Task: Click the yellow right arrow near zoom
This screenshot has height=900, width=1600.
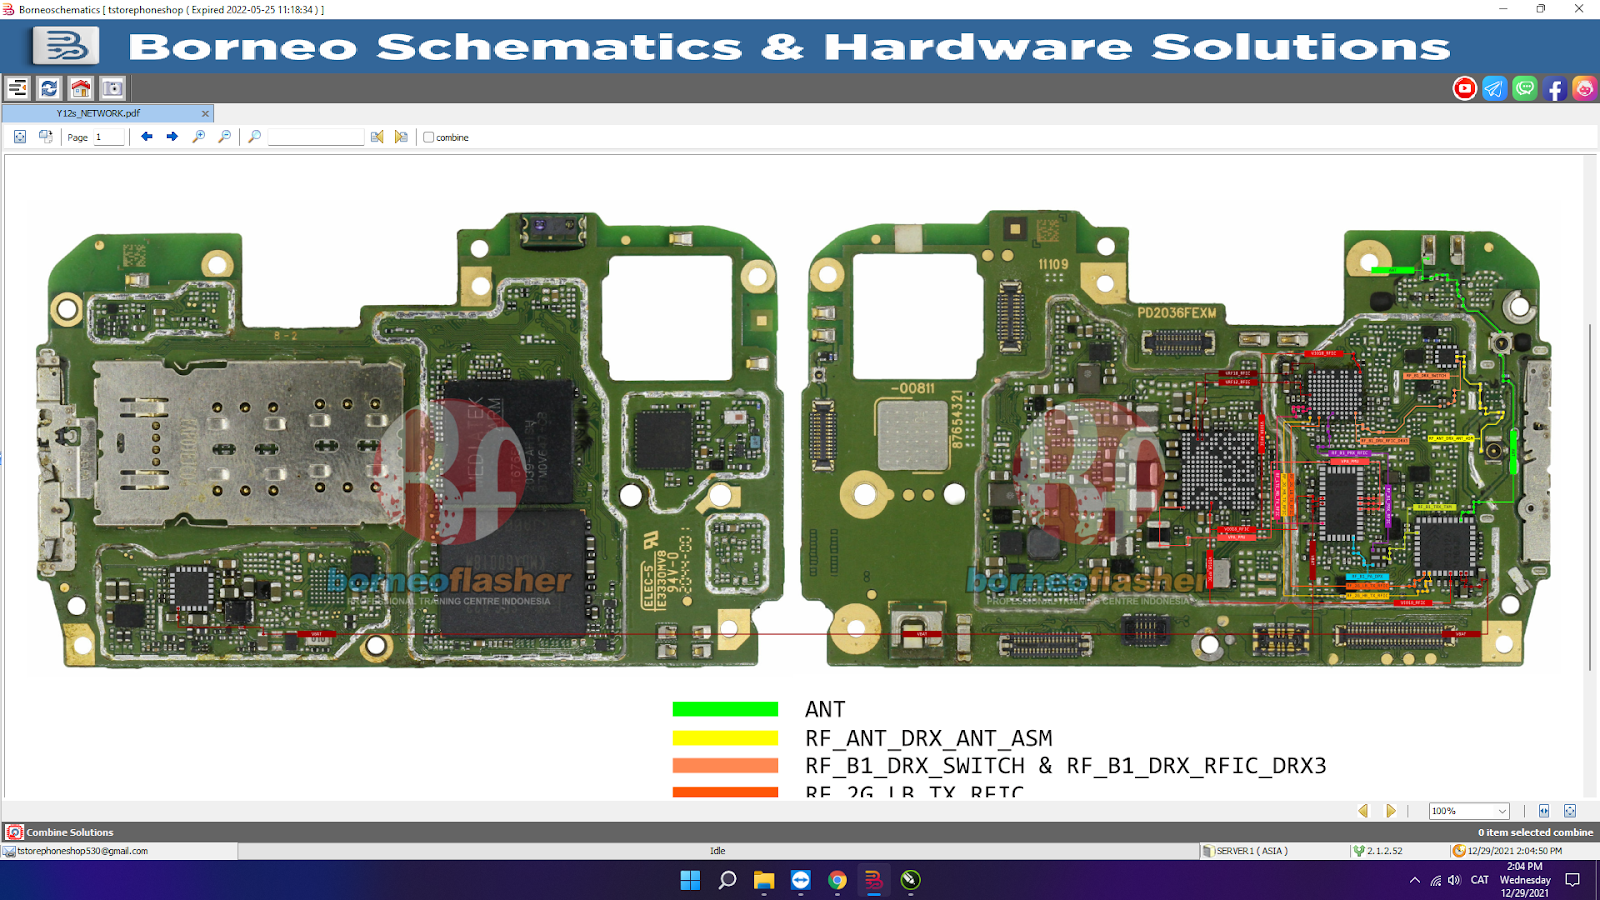Action: (1390, 811)
